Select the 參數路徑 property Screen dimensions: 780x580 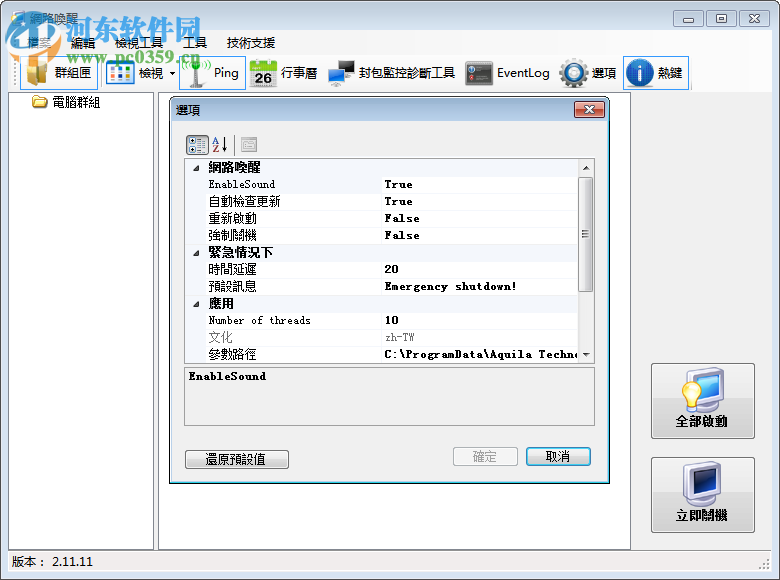point(293,354)
